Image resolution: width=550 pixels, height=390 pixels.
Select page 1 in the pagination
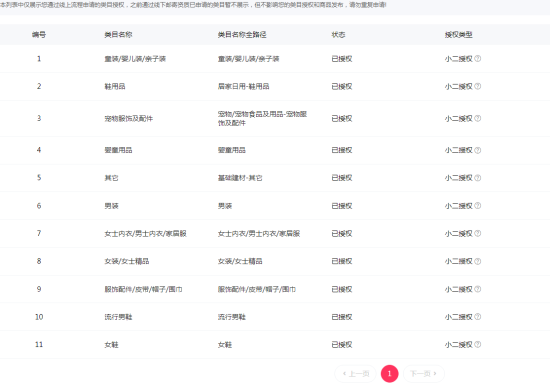[389, 374]
